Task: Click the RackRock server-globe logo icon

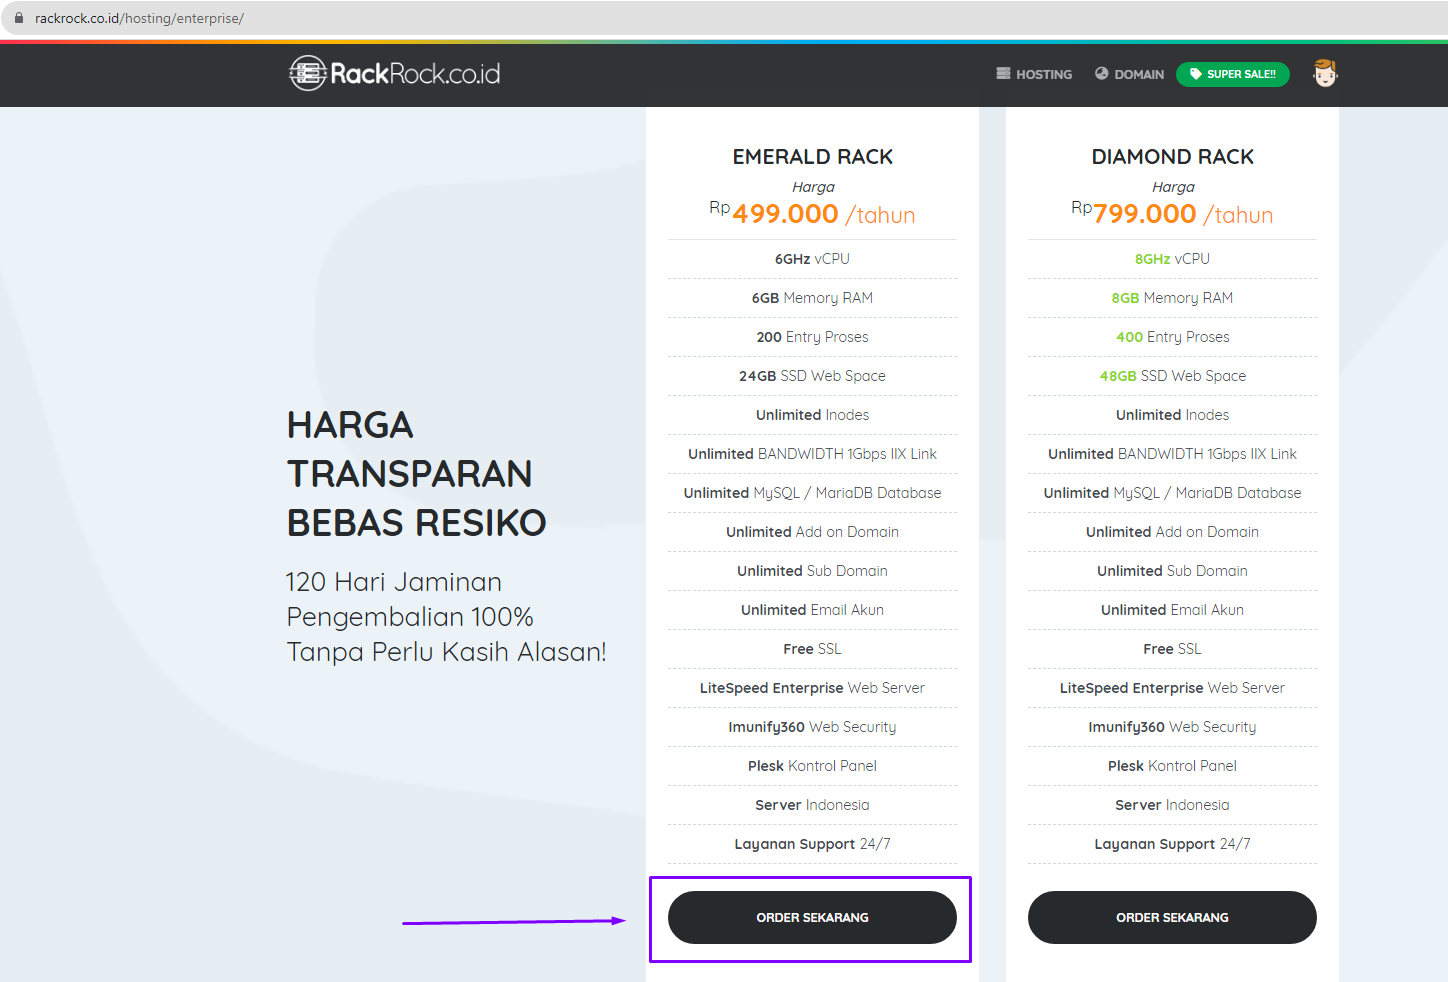Action: tap(308, 73)
